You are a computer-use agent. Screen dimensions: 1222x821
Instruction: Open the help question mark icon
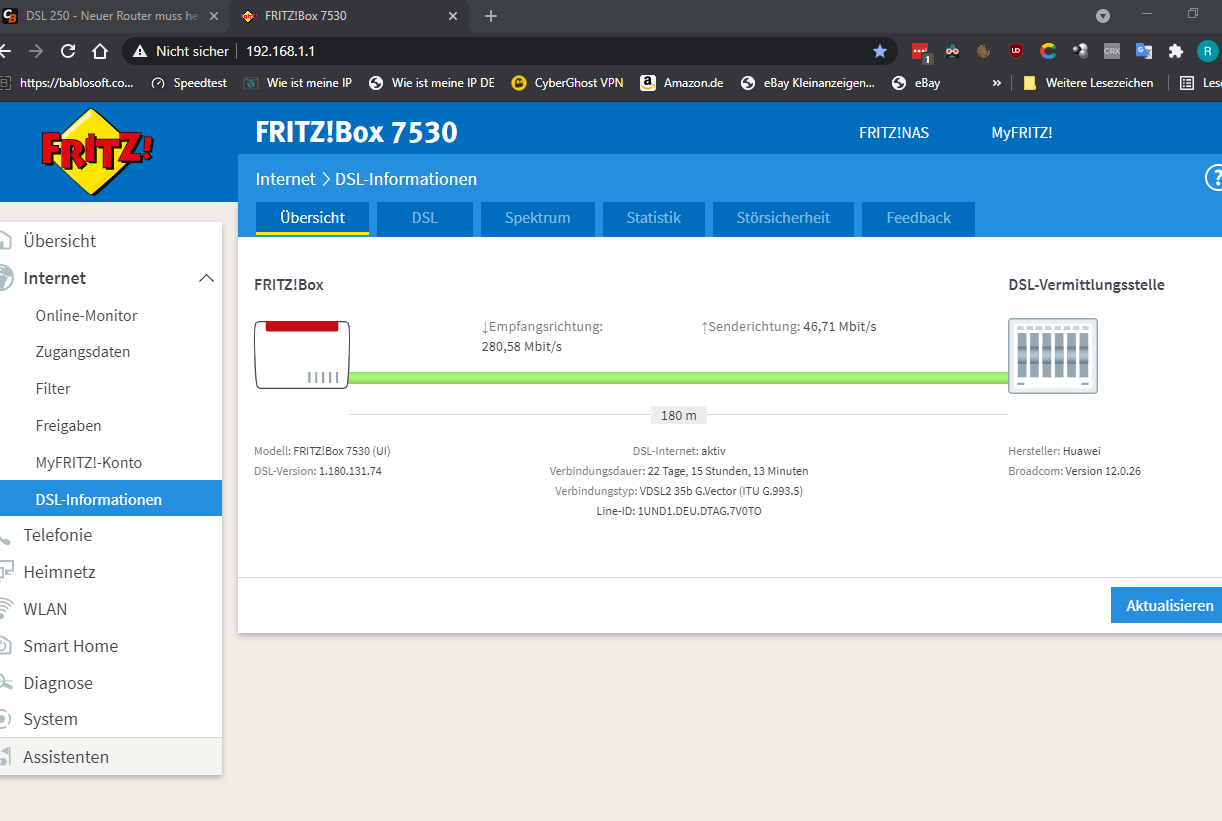1214,178
